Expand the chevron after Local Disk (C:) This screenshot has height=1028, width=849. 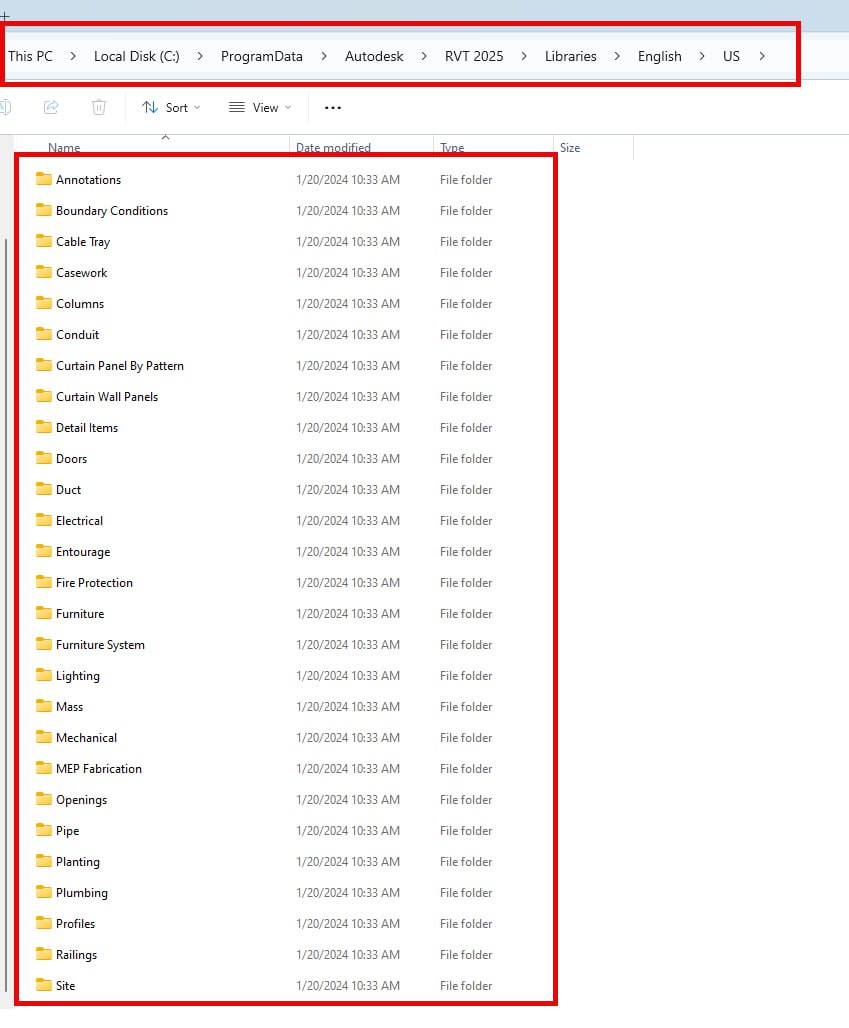pos(199,56)
